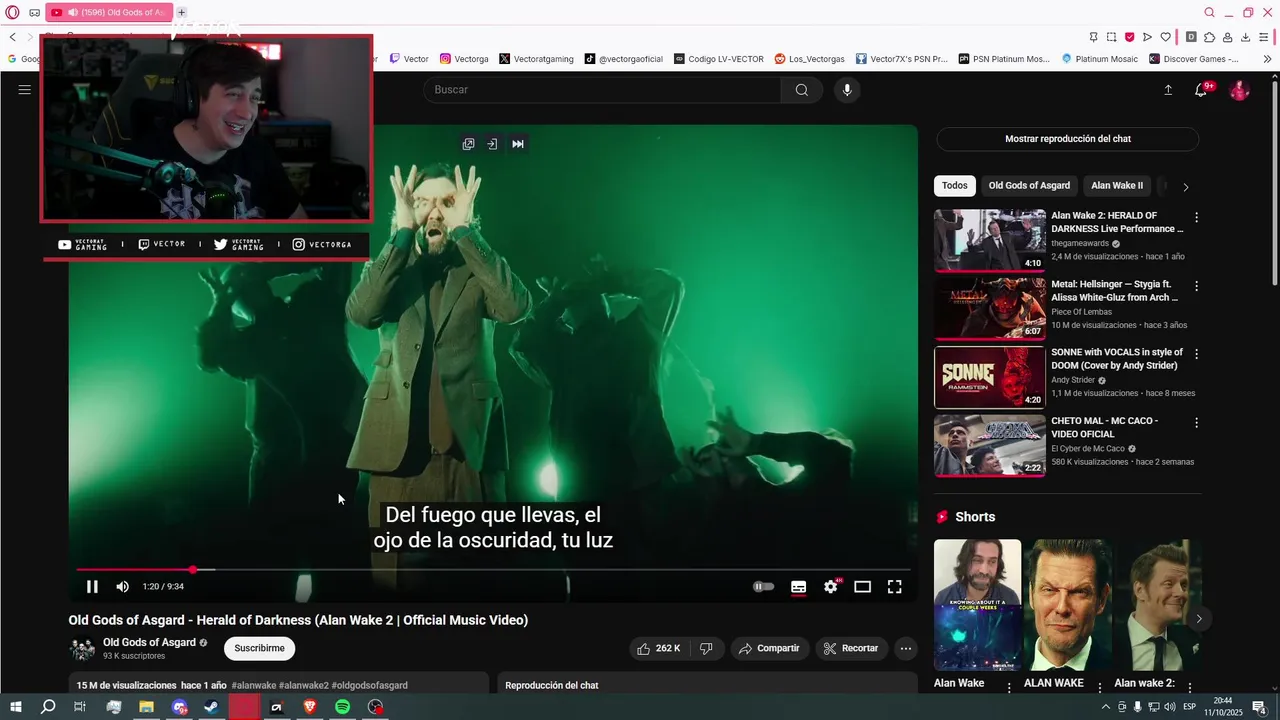
Task: Open the SONNE with VOCALS video thumbnail
Action: tap(989, 377)
